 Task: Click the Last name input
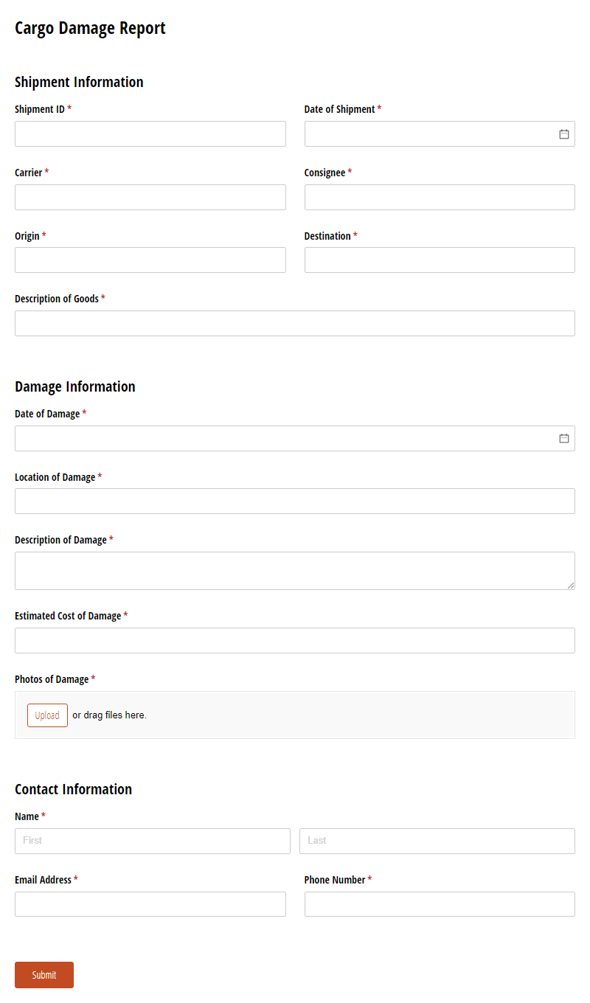pyautogui.click(x=437, y=841)
